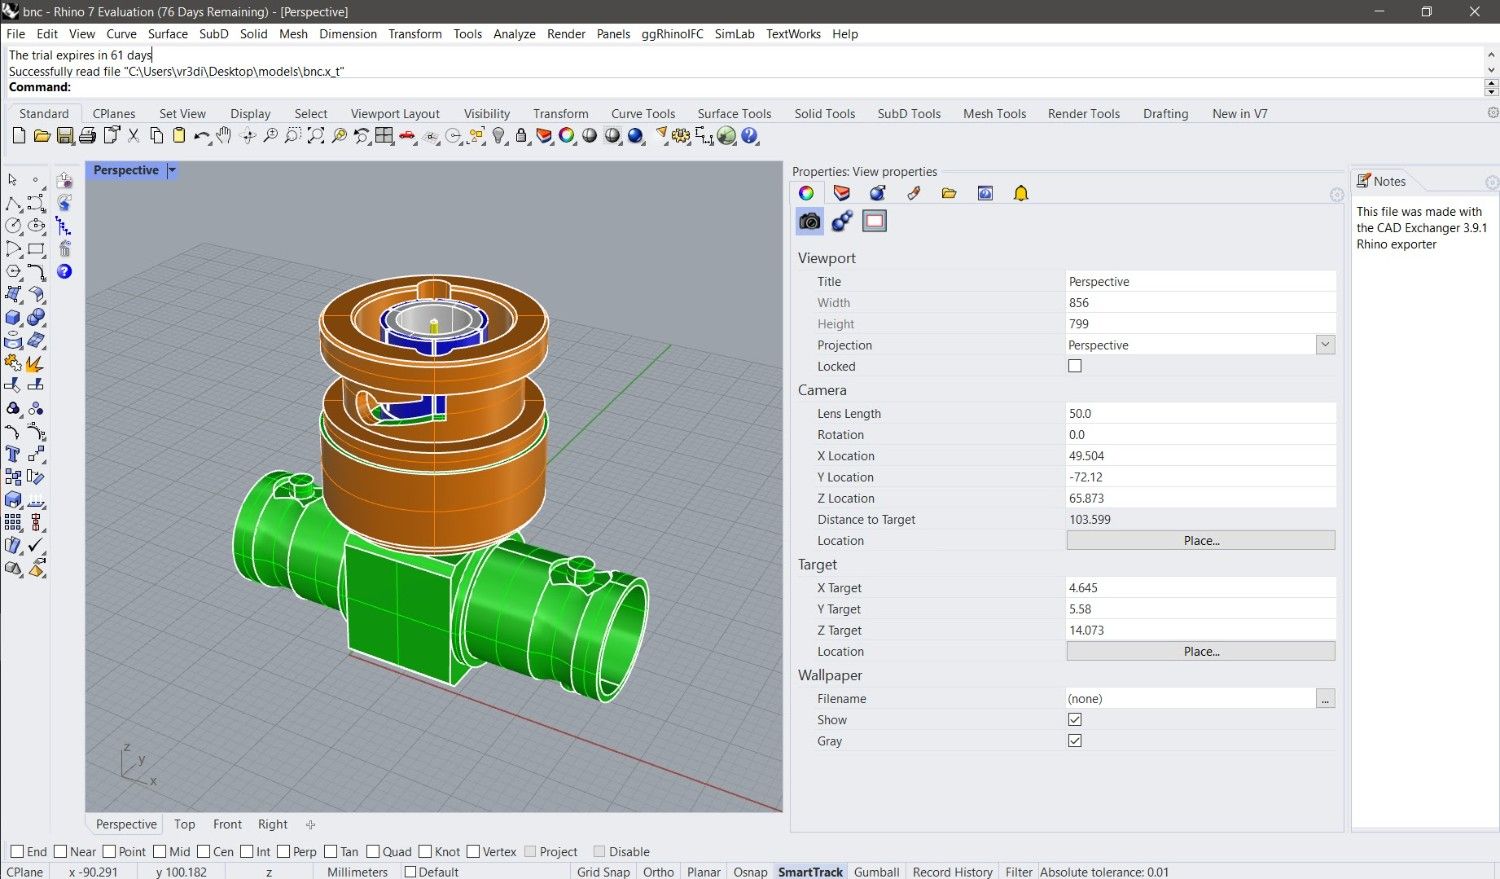Uncheck the Wallpaper Show checkbox
The height and width of the screenshot is (879, 1500).
[x=1075, y=719]
